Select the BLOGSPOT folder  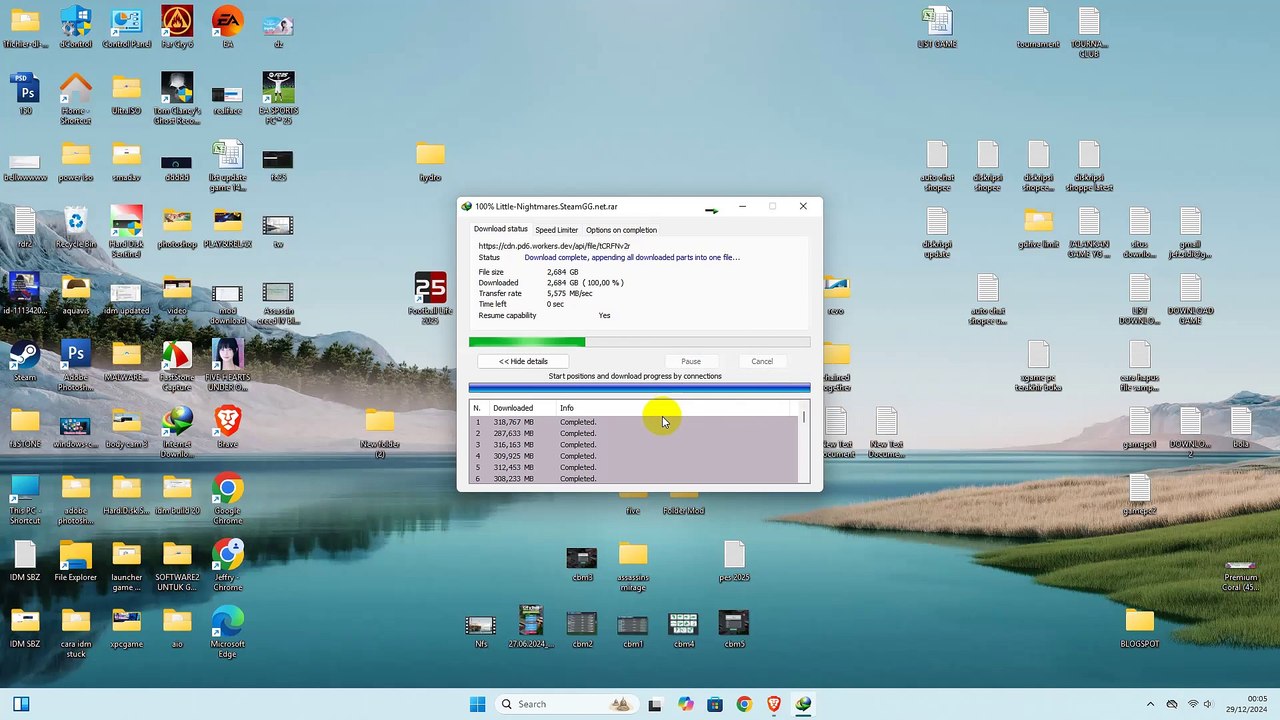pyautogui.click(x=1139, y=628)
